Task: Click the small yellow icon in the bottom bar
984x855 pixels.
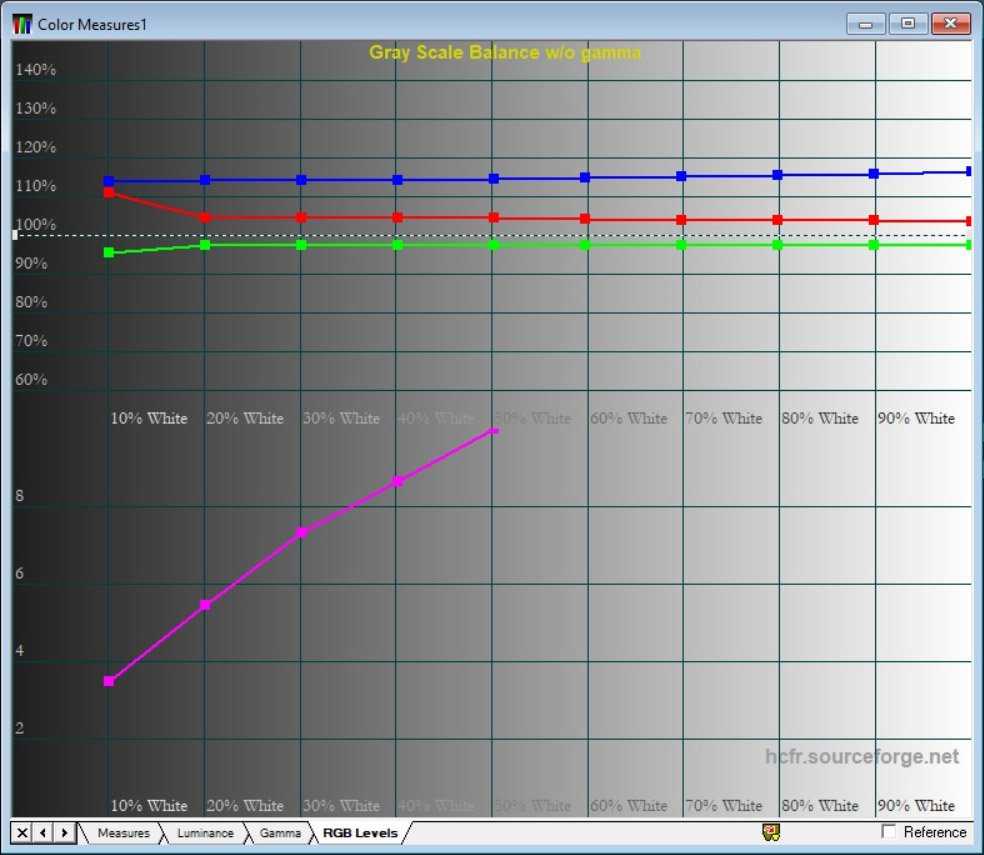Action: point(771,832)
